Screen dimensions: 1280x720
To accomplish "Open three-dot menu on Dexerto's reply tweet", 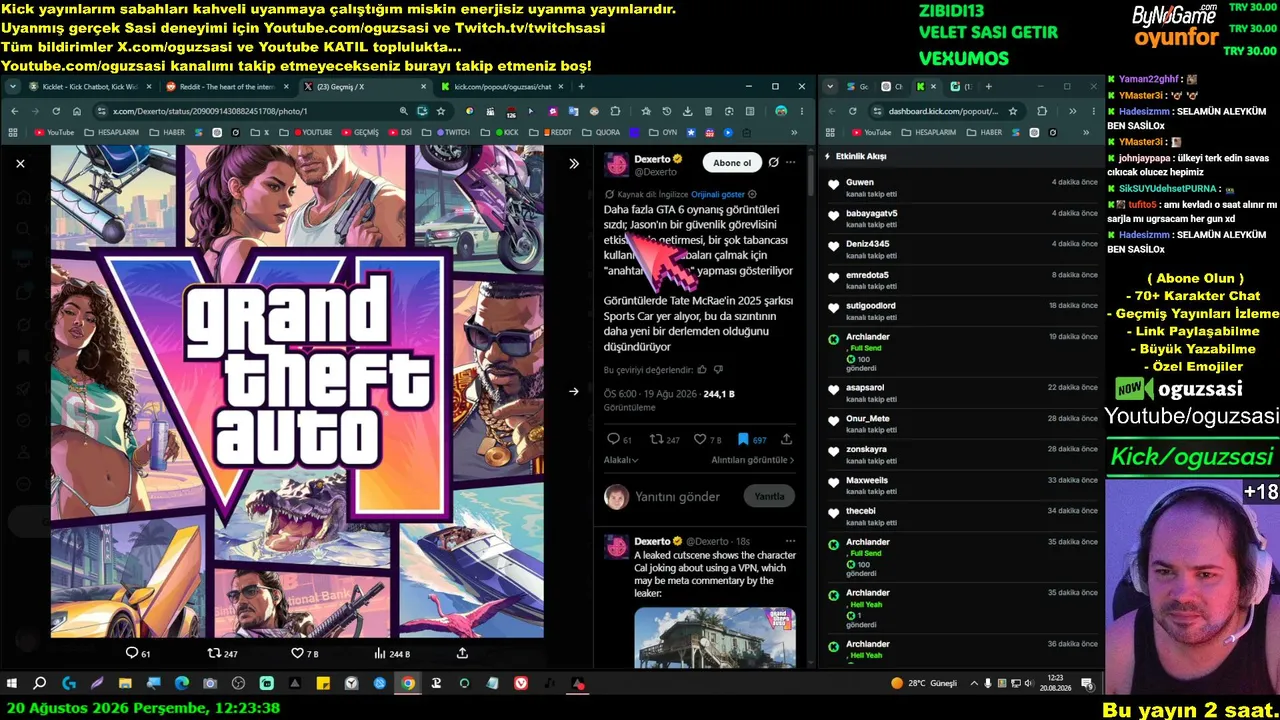I will 790,541.
